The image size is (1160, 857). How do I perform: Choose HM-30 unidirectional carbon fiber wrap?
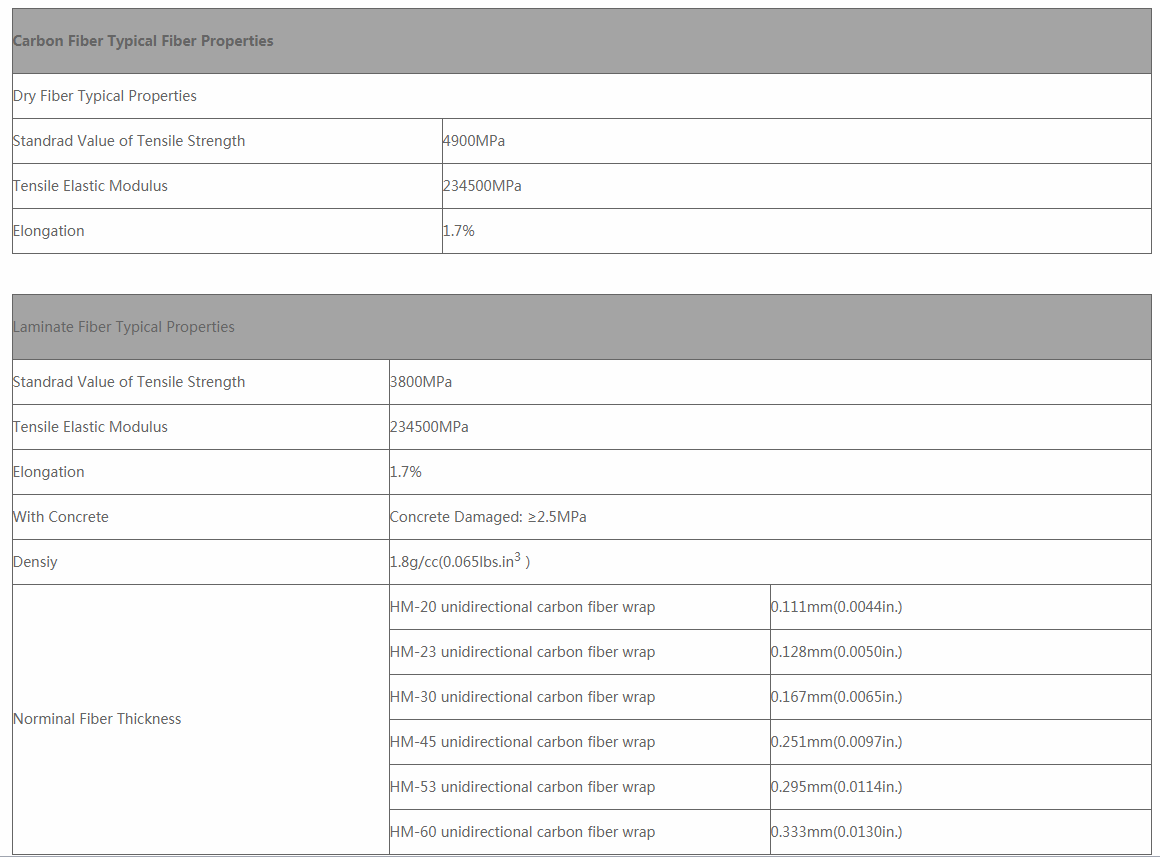coord(523,697)
